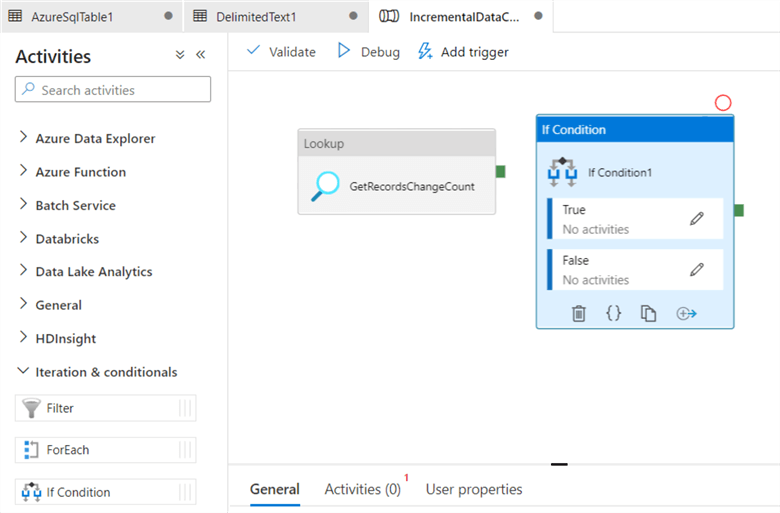The height and width of the screenshot is (513, 780).
Task: Click the add output arrow icon on If Condition
Action: coord(686,313)
